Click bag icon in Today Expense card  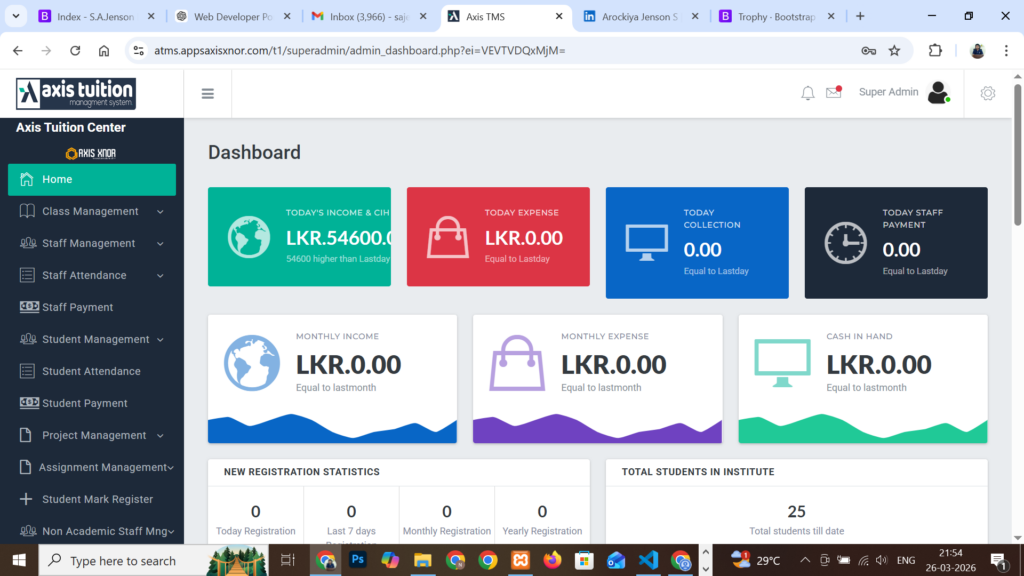pos(447,237)
